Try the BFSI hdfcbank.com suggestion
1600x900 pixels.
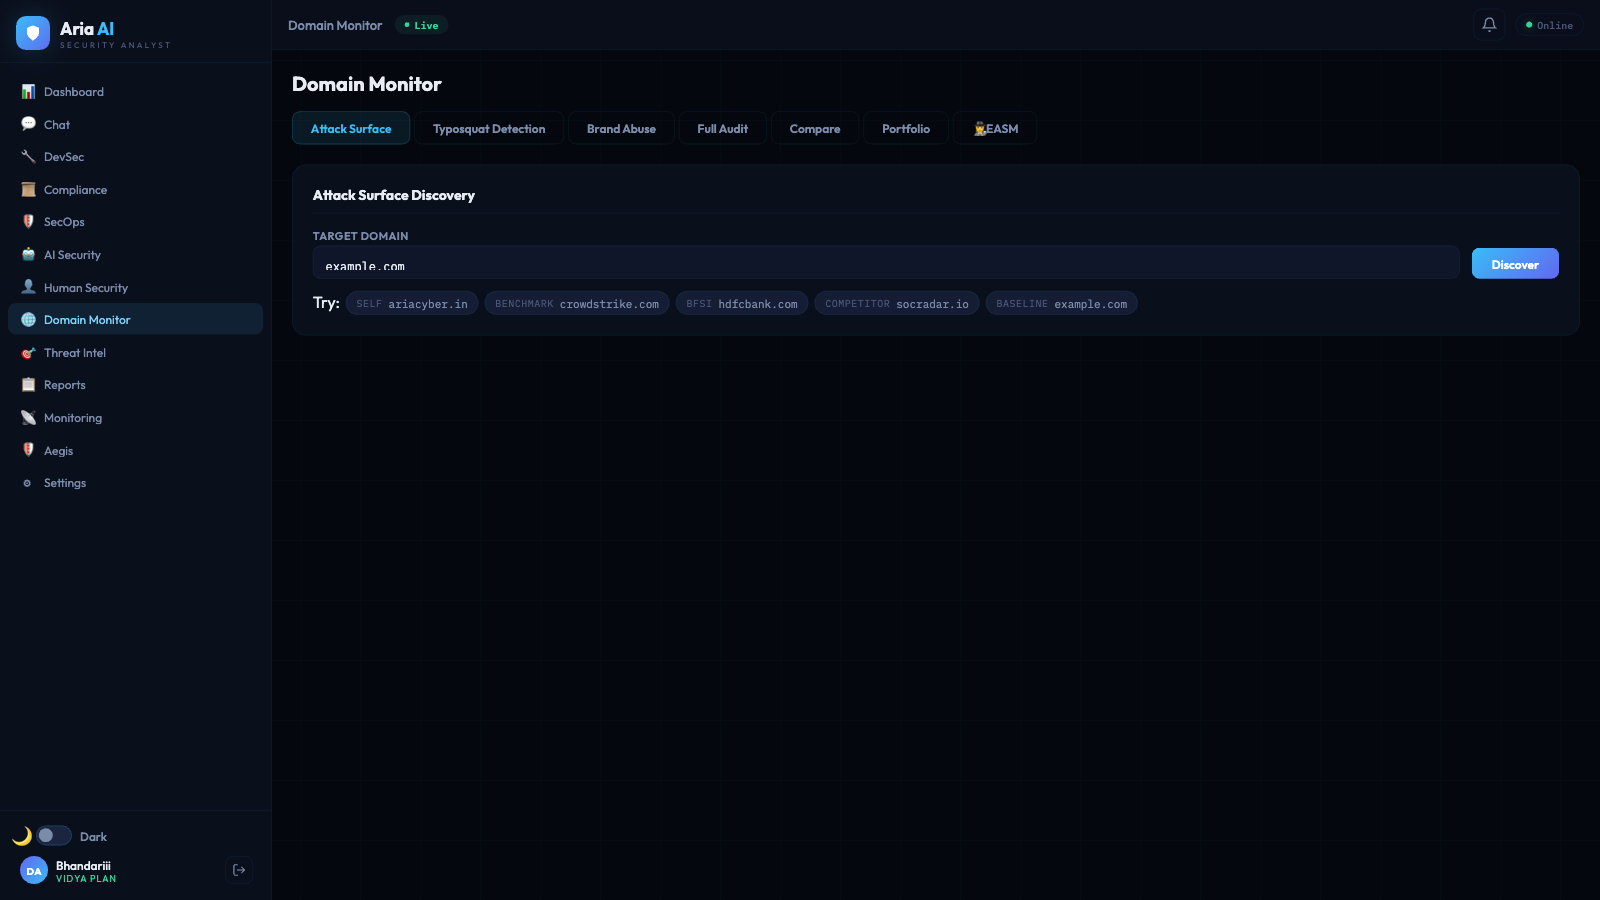pos(742,304)
